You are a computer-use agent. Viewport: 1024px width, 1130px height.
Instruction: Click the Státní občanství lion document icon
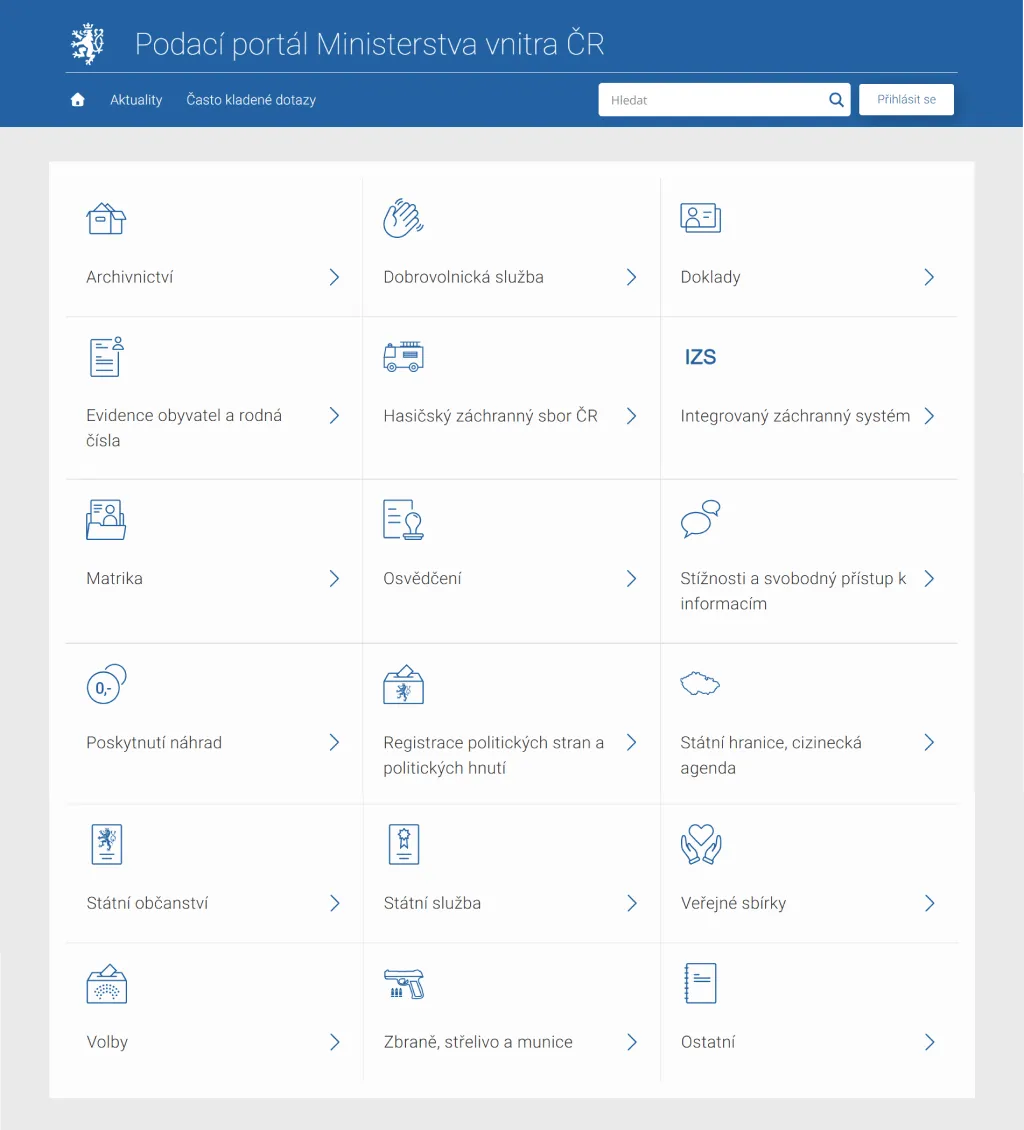[107, 844]
